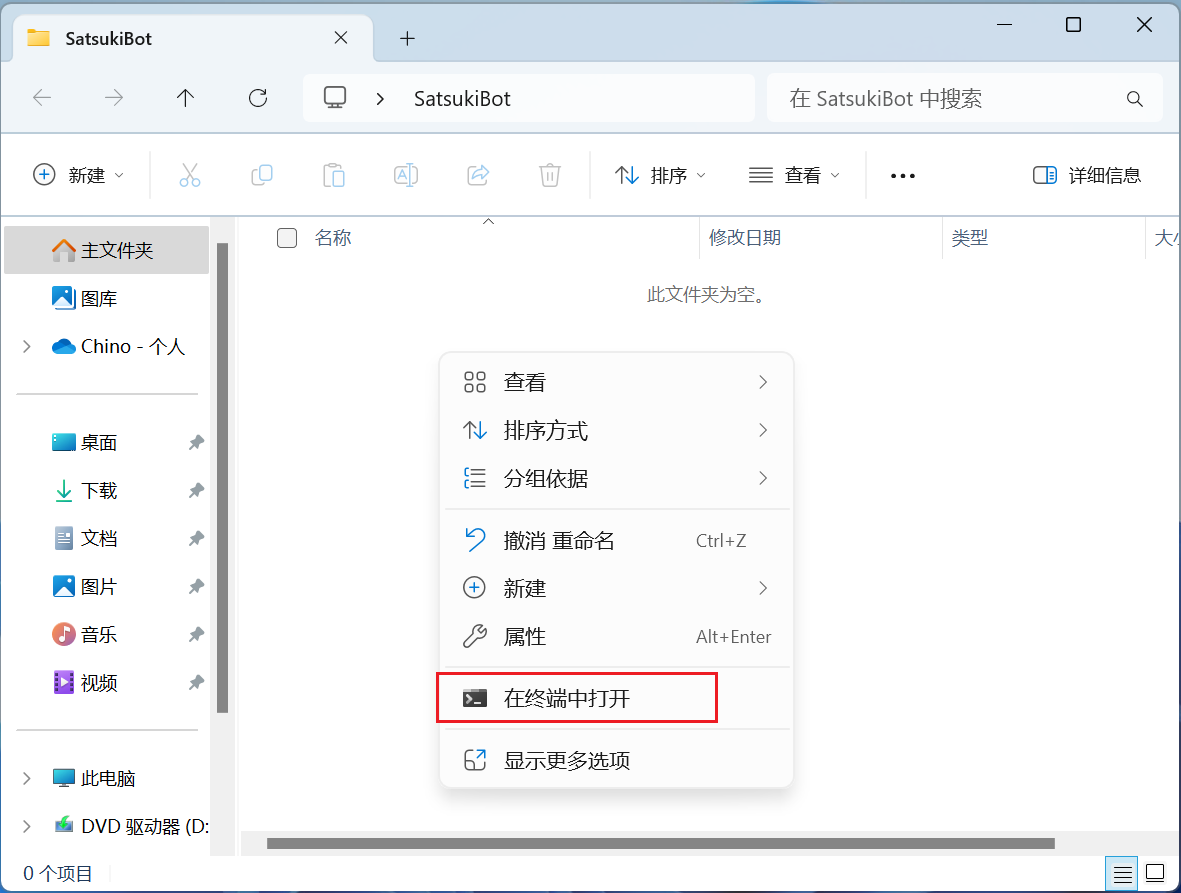The image size is (1181, 893).
Task: Click the This PC monitor icon in address bar
Action: tap(335, 98)
